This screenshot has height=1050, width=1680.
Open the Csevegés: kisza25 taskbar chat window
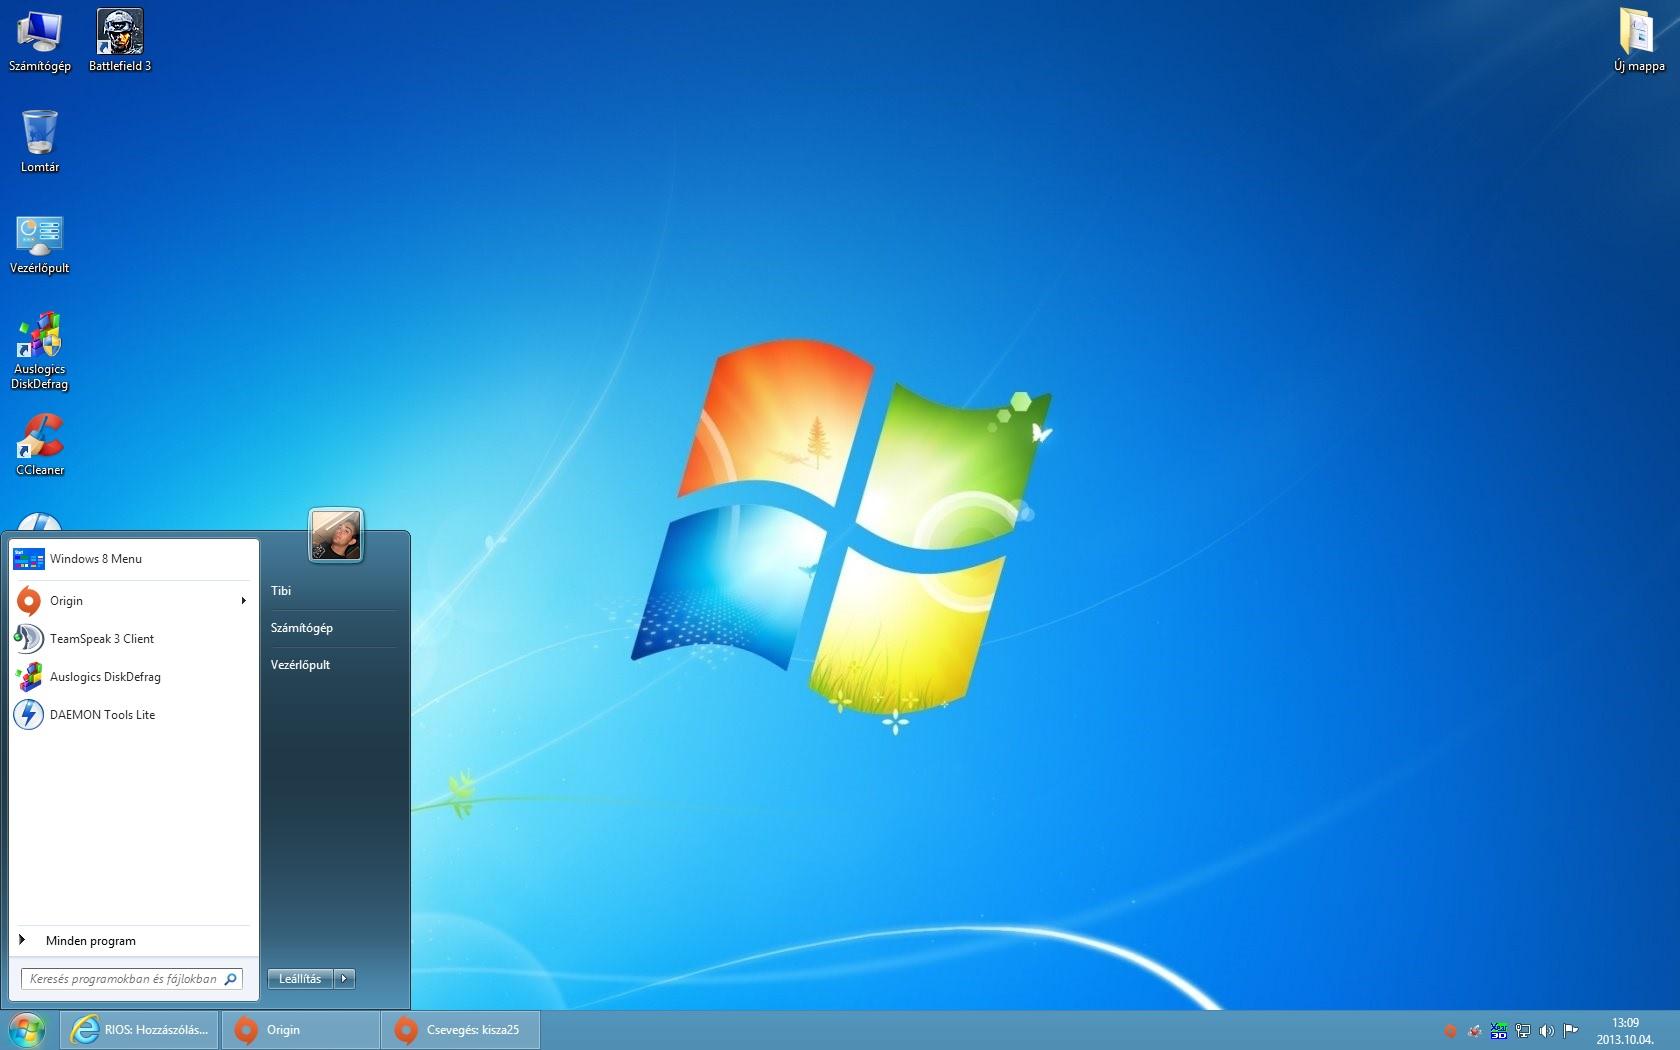click(460, 1030)
